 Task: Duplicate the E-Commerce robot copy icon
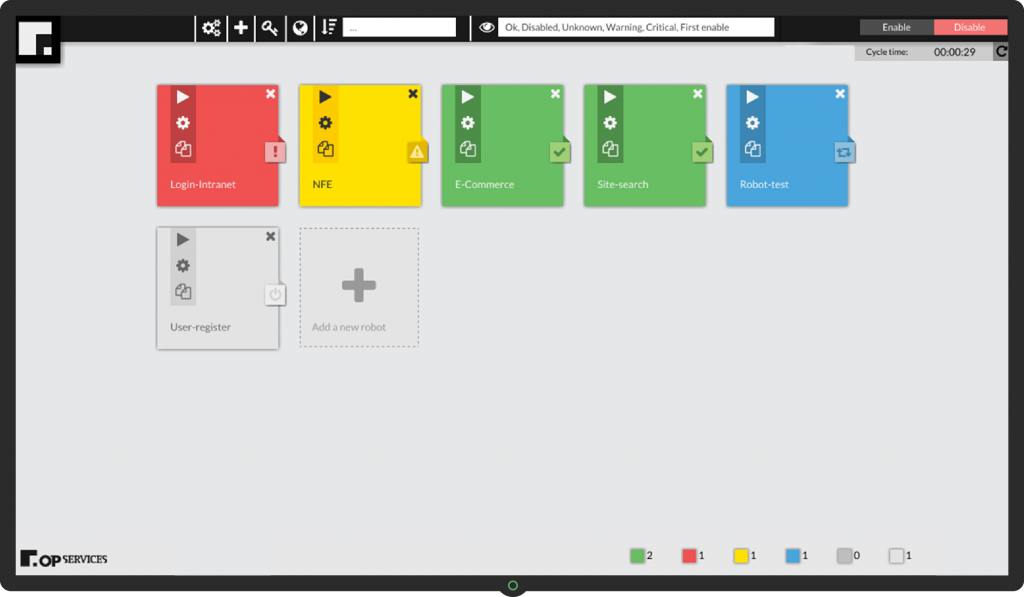click(x=468, y=149)
